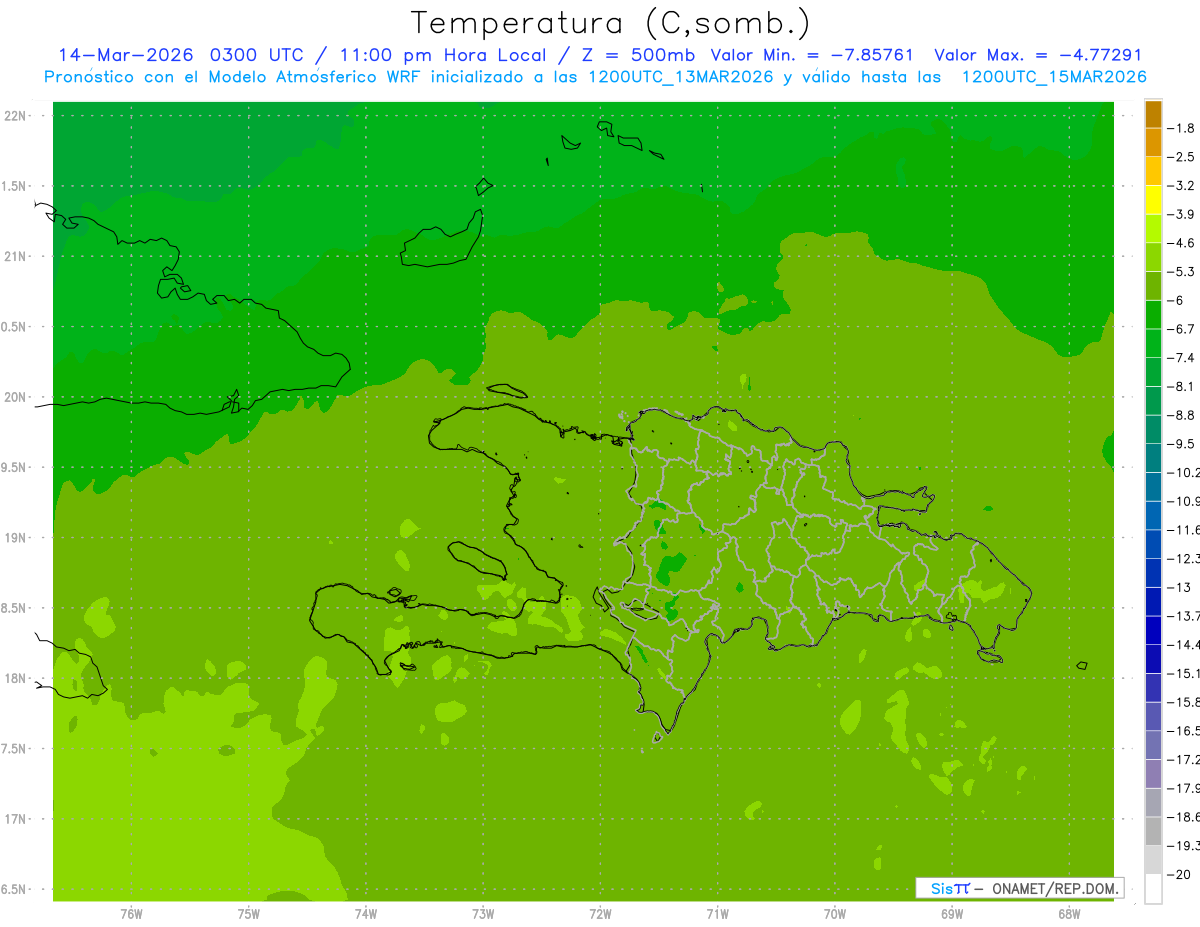Click the '68W' longitude label
Screen dimensions: 1200x927
pyautogui.click(x=1069, y=913)
